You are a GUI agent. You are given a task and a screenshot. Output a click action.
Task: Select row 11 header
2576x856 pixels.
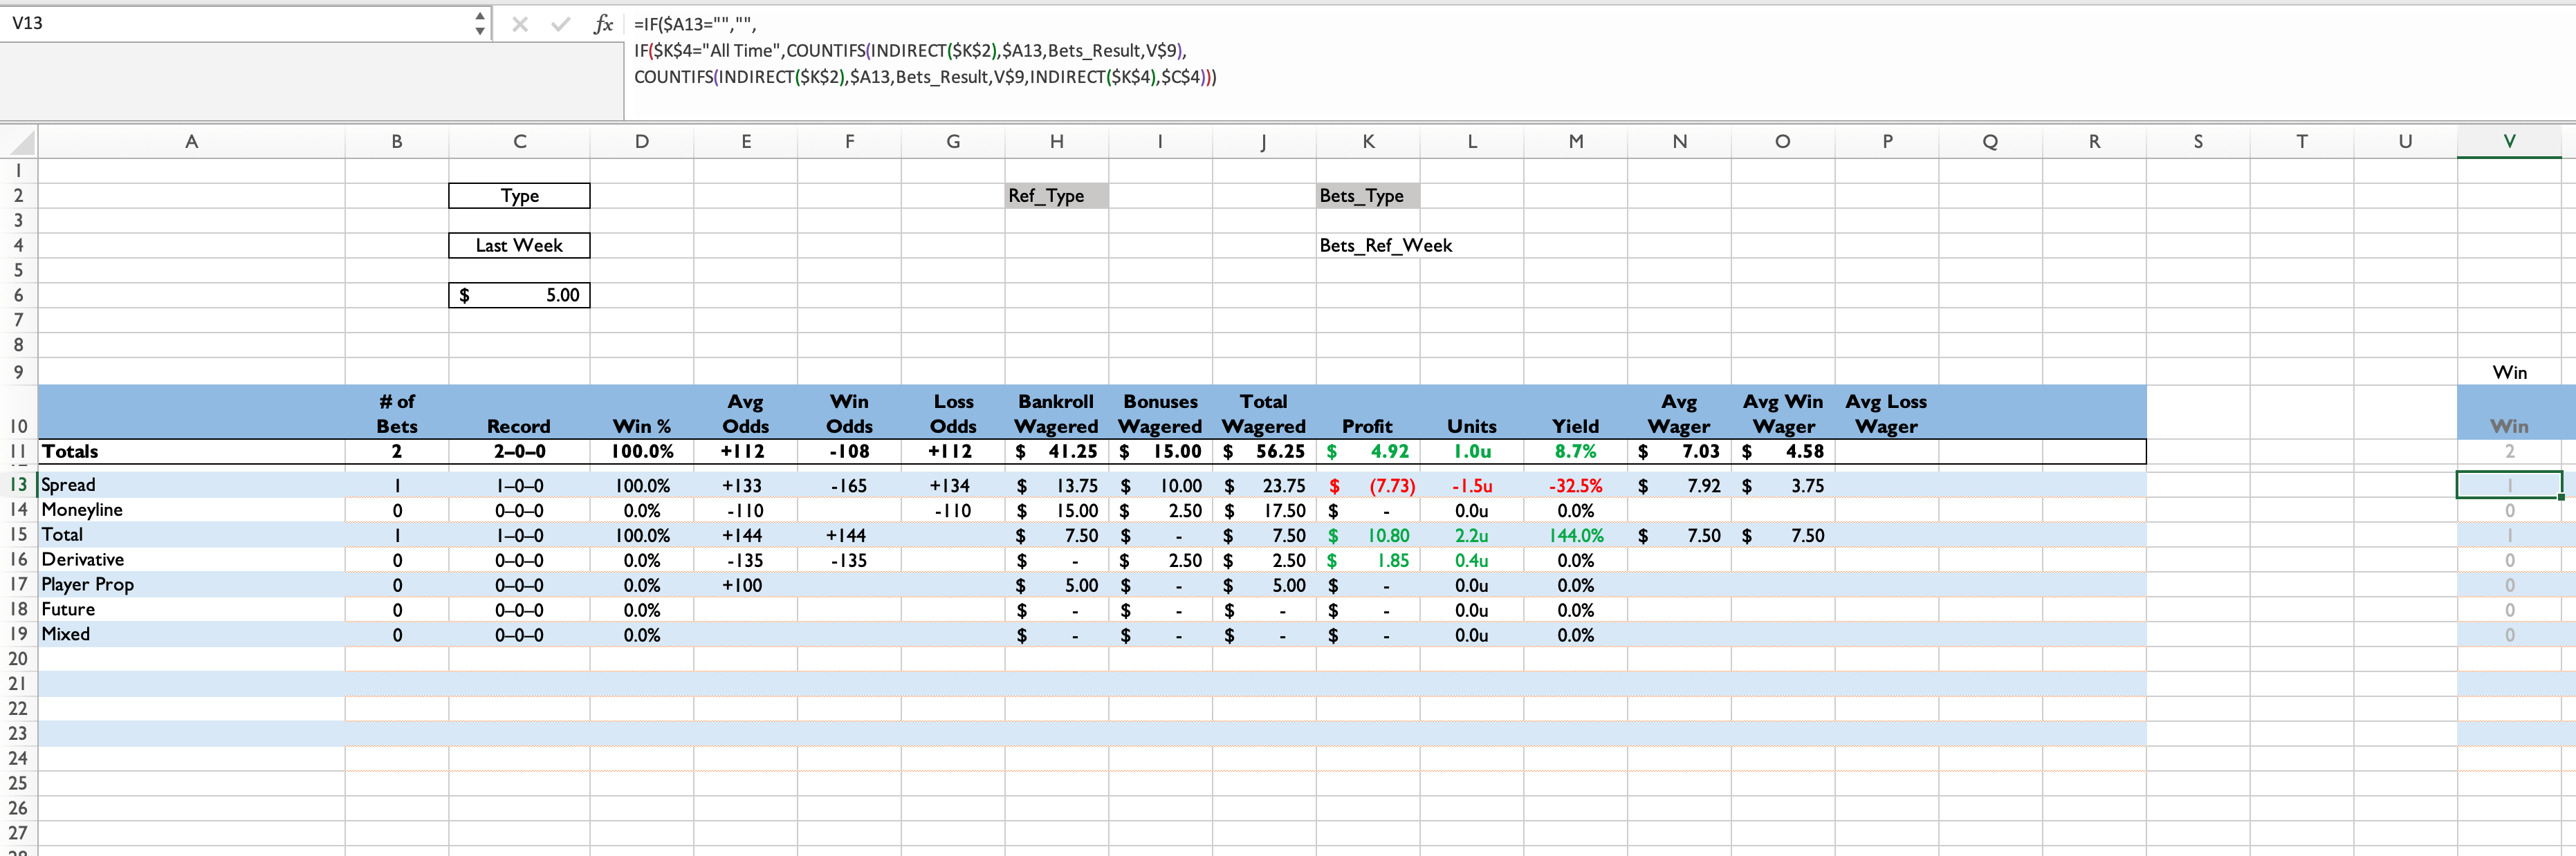click(x=18, y=452)
